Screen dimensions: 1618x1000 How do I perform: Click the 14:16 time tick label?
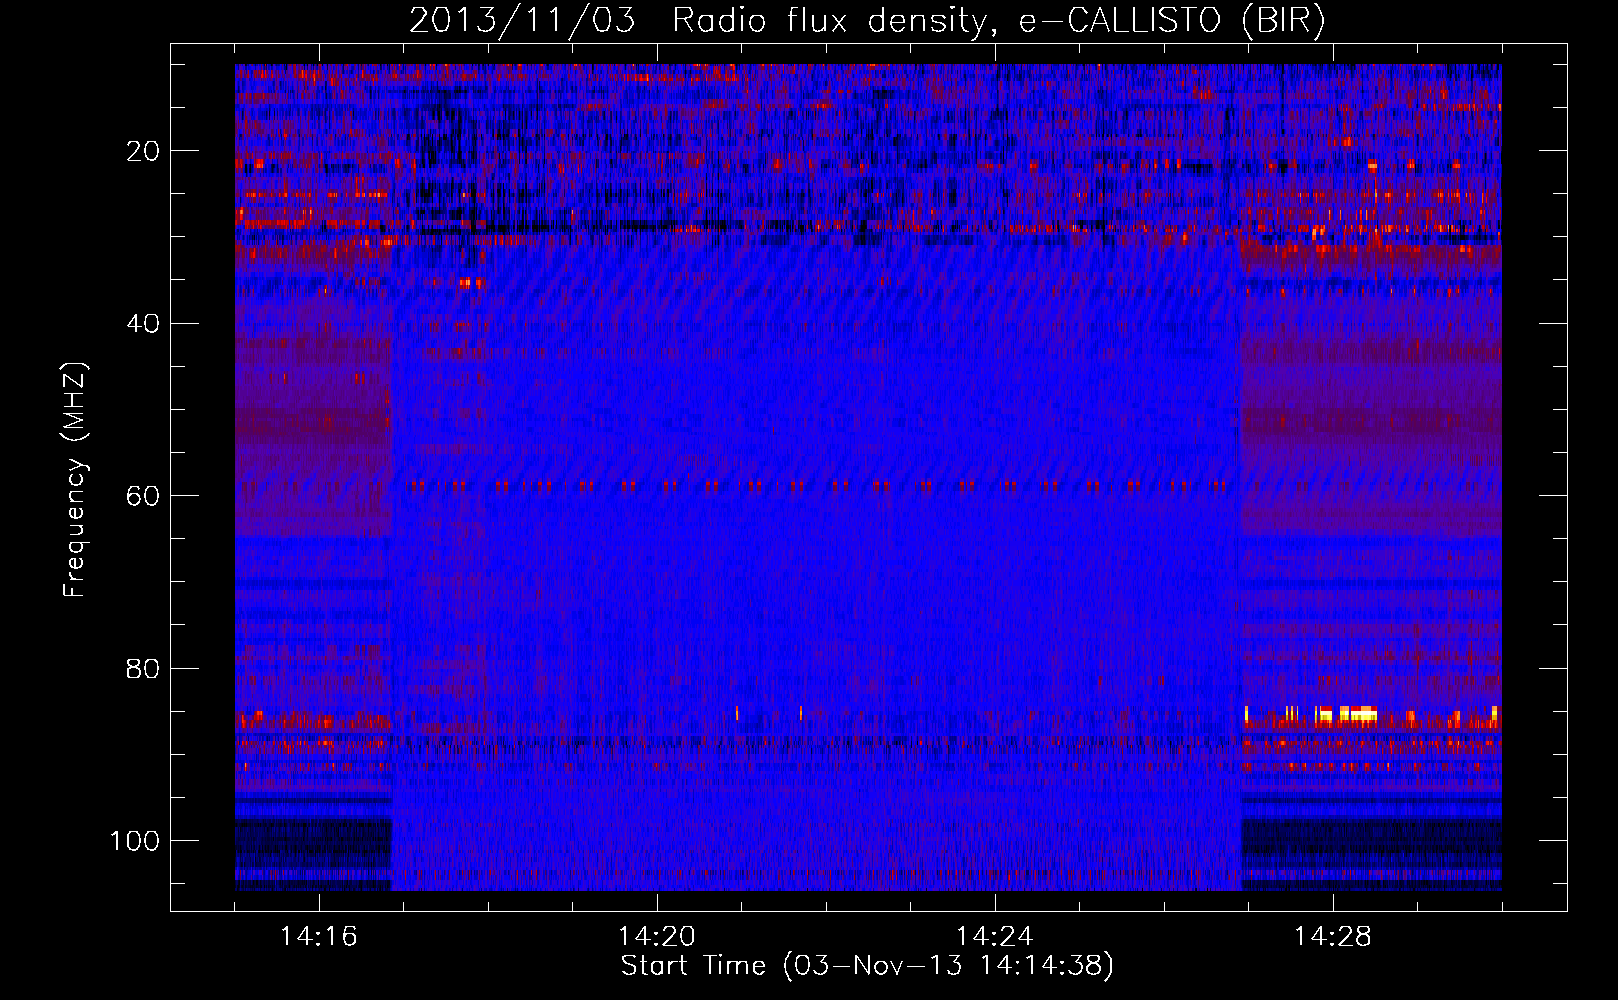(x=319, y=937)
